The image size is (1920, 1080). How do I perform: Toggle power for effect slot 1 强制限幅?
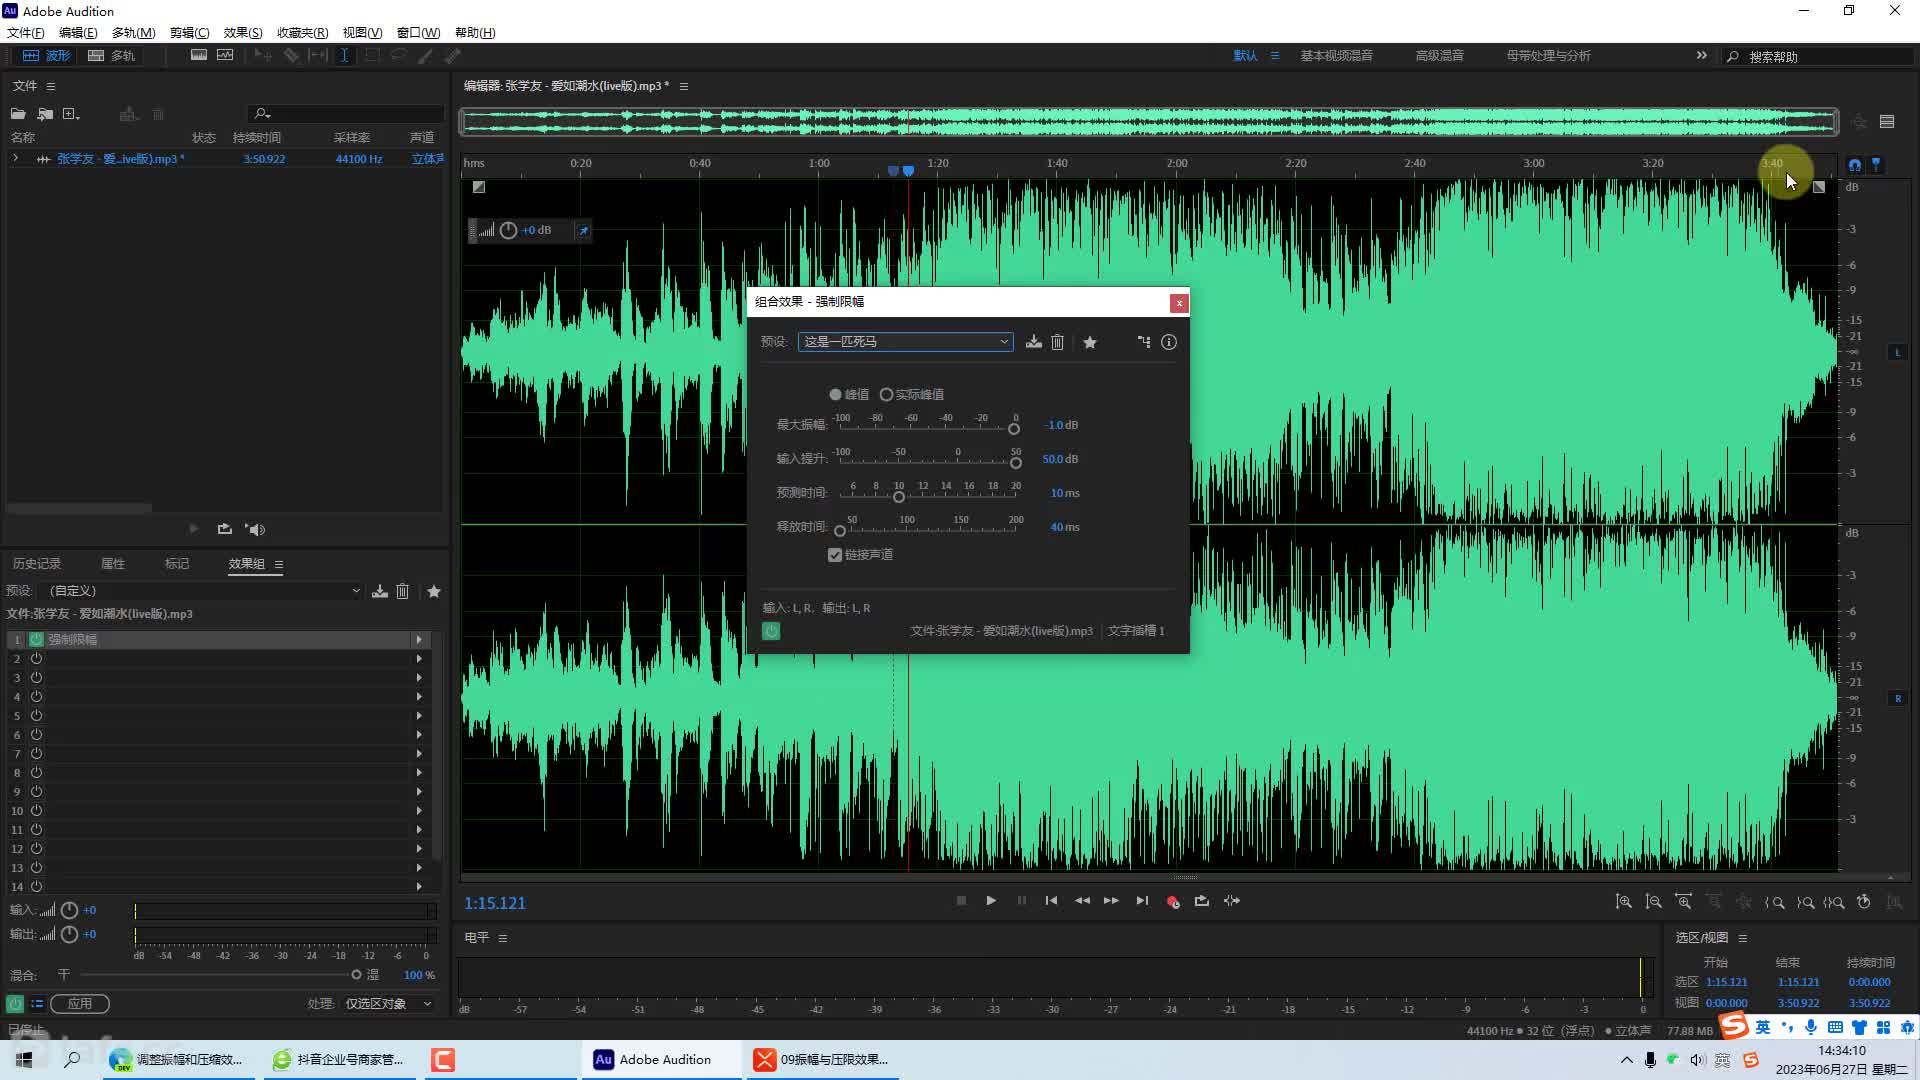[36, 640]
